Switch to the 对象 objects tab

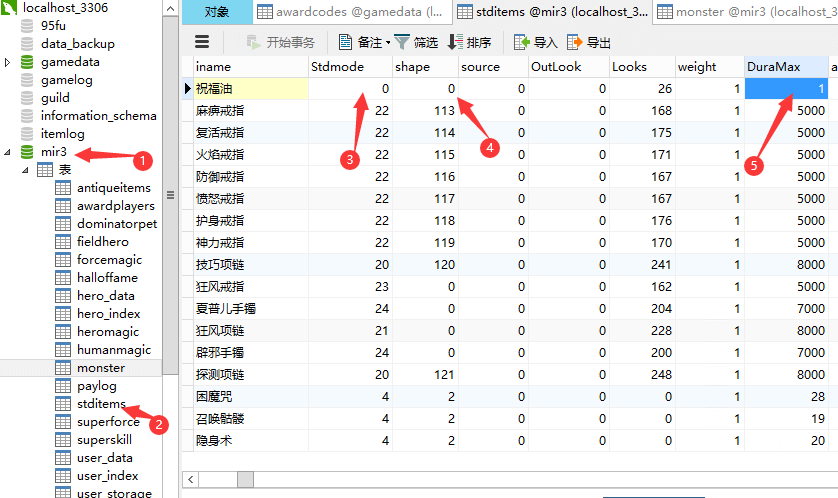coord(215,12)
